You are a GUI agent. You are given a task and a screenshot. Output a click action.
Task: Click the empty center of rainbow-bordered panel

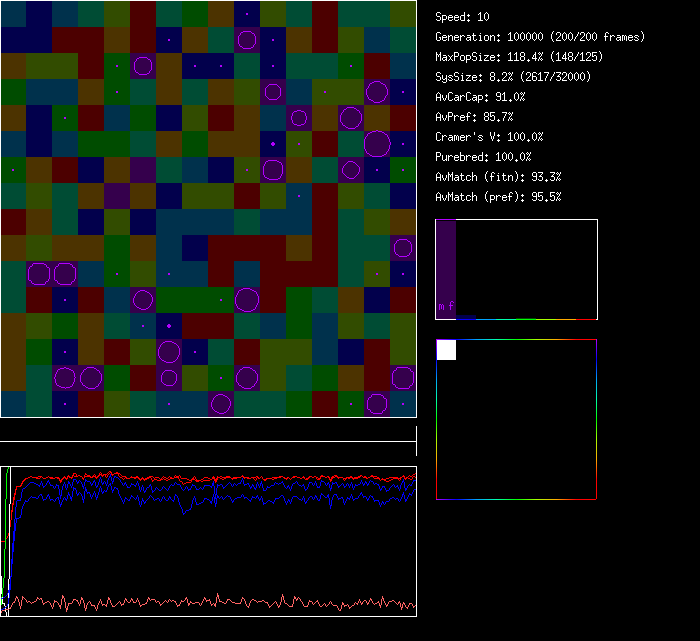[516, 420]
